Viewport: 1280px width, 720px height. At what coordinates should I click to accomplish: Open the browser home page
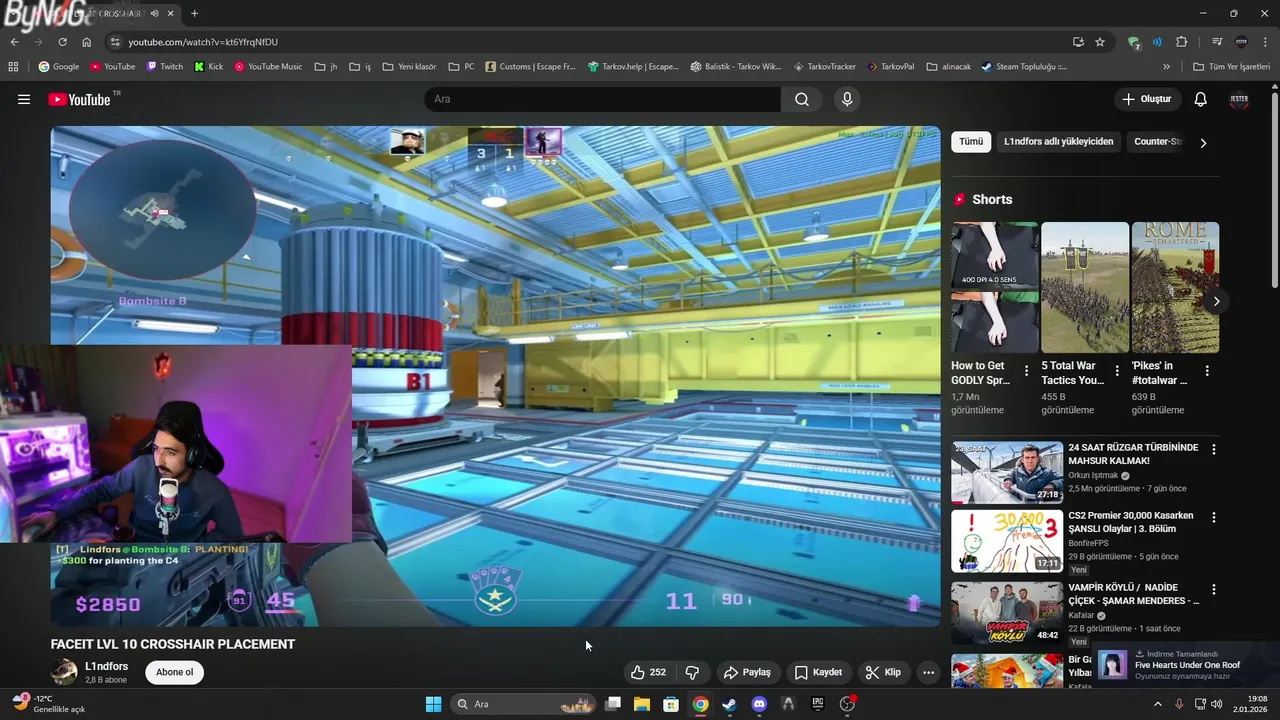coord(86,42)
